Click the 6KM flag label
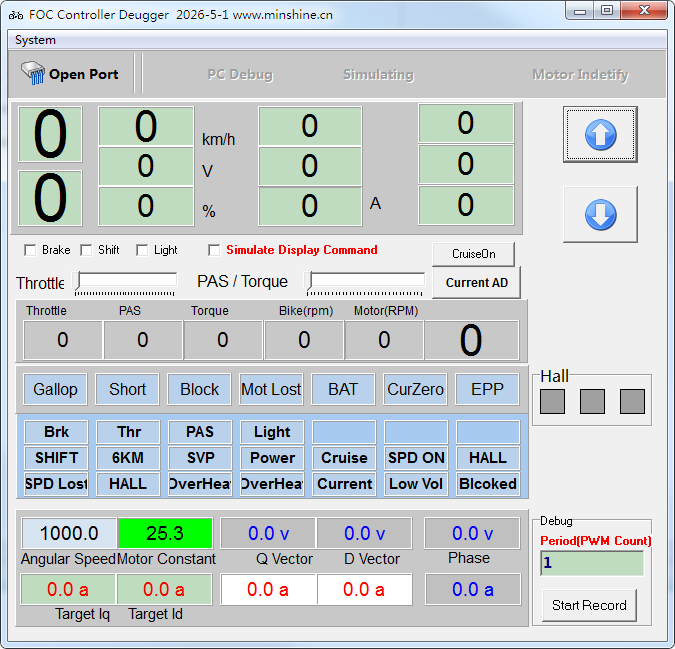Screen dimensions: 675x649 click(128, 457)
